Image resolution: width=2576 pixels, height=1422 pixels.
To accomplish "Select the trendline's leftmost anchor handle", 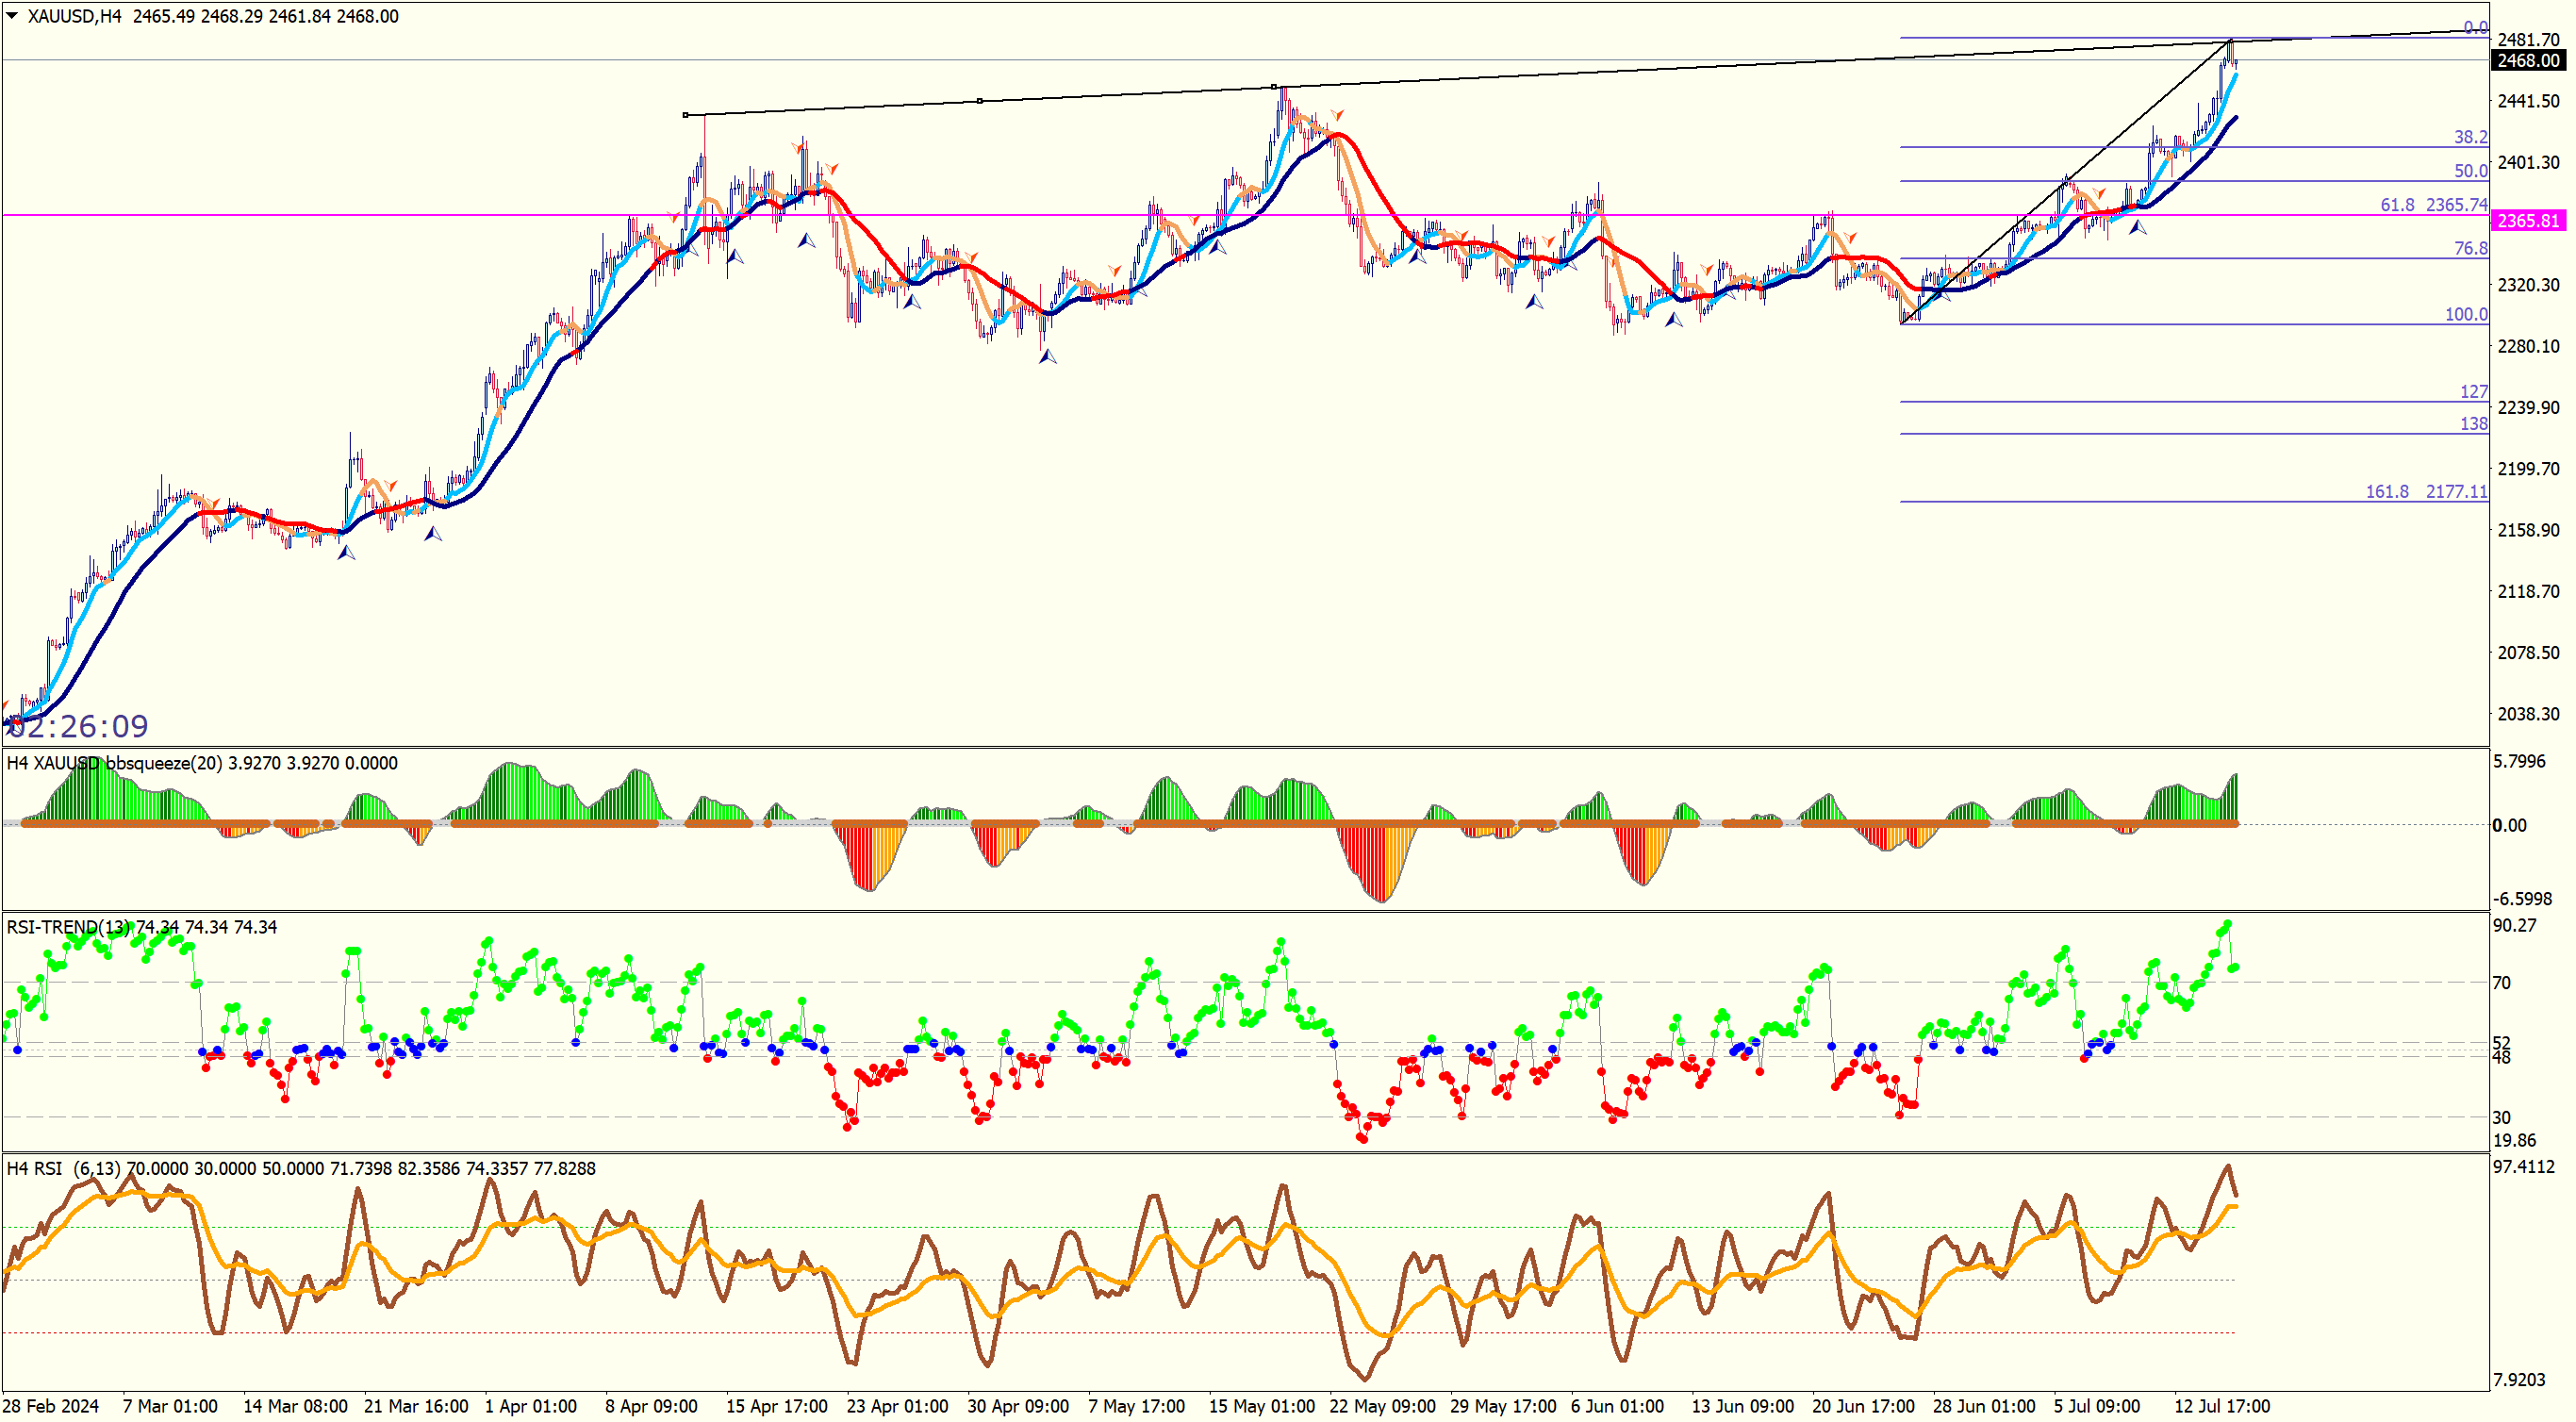I will point(685,115).
